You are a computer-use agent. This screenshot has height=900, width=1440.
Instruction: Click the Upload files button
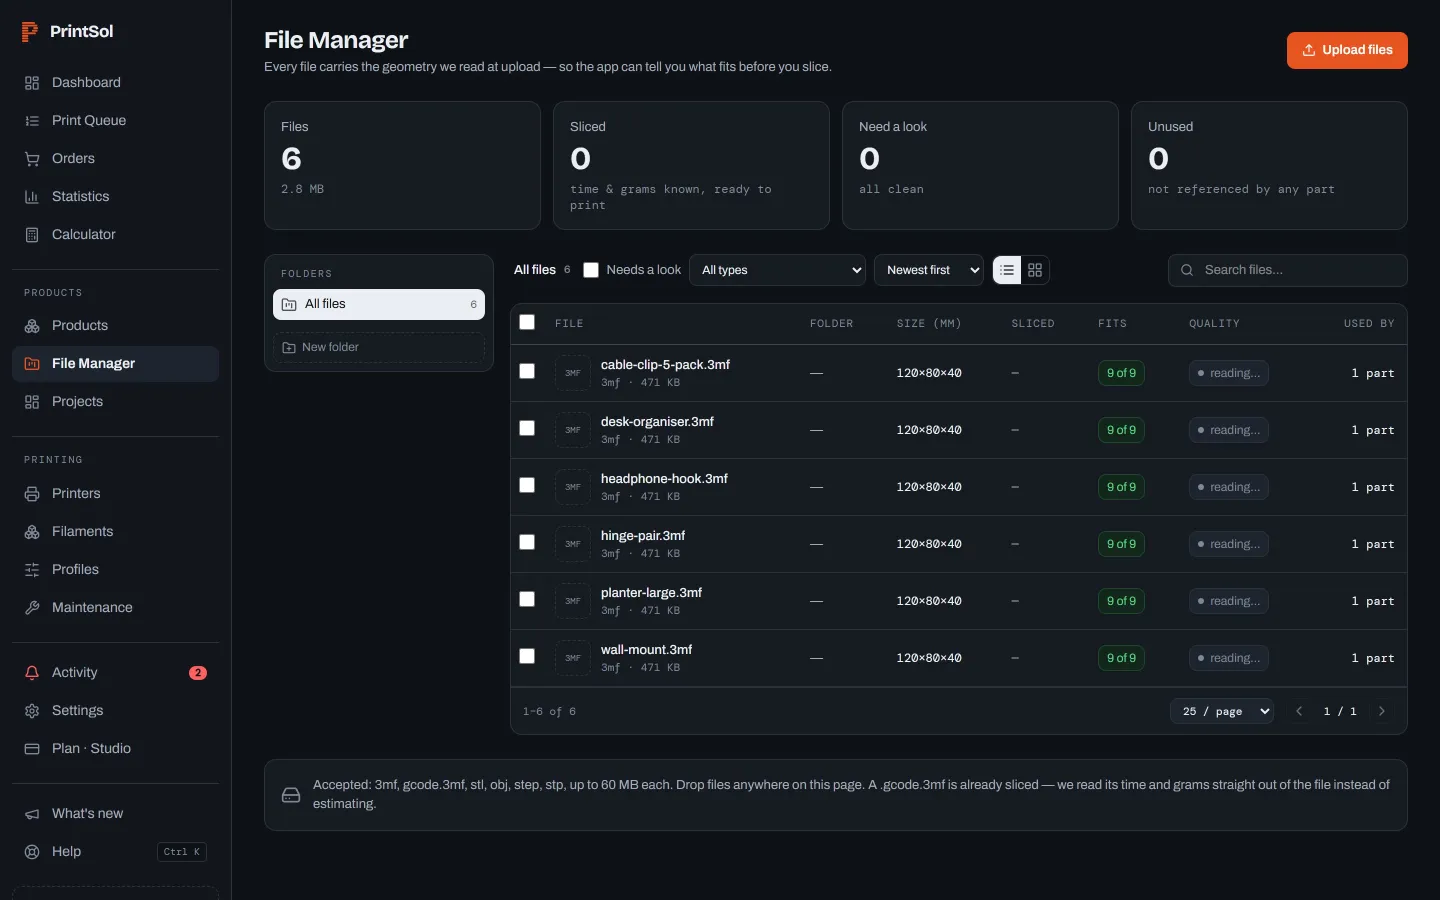[1347, 50]
